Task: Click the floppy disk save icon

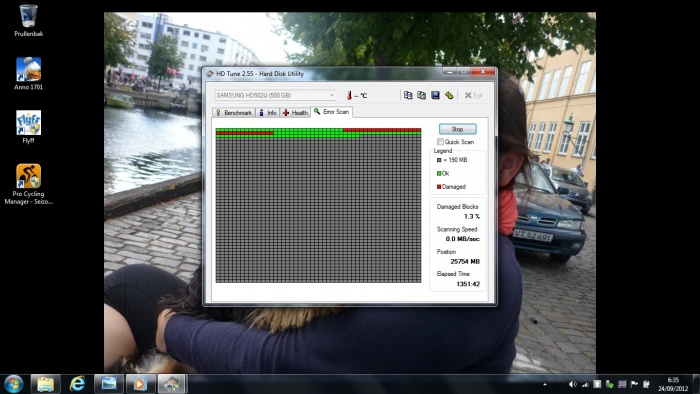Action: pos(435,95)
